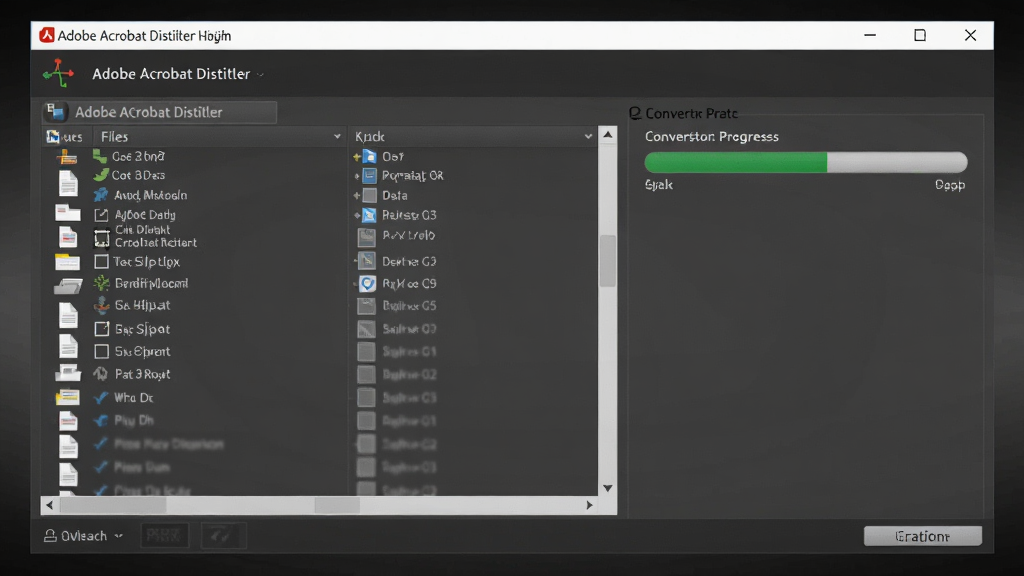
Task: Expand the 'Data' tree item
Action: (357, 195)
